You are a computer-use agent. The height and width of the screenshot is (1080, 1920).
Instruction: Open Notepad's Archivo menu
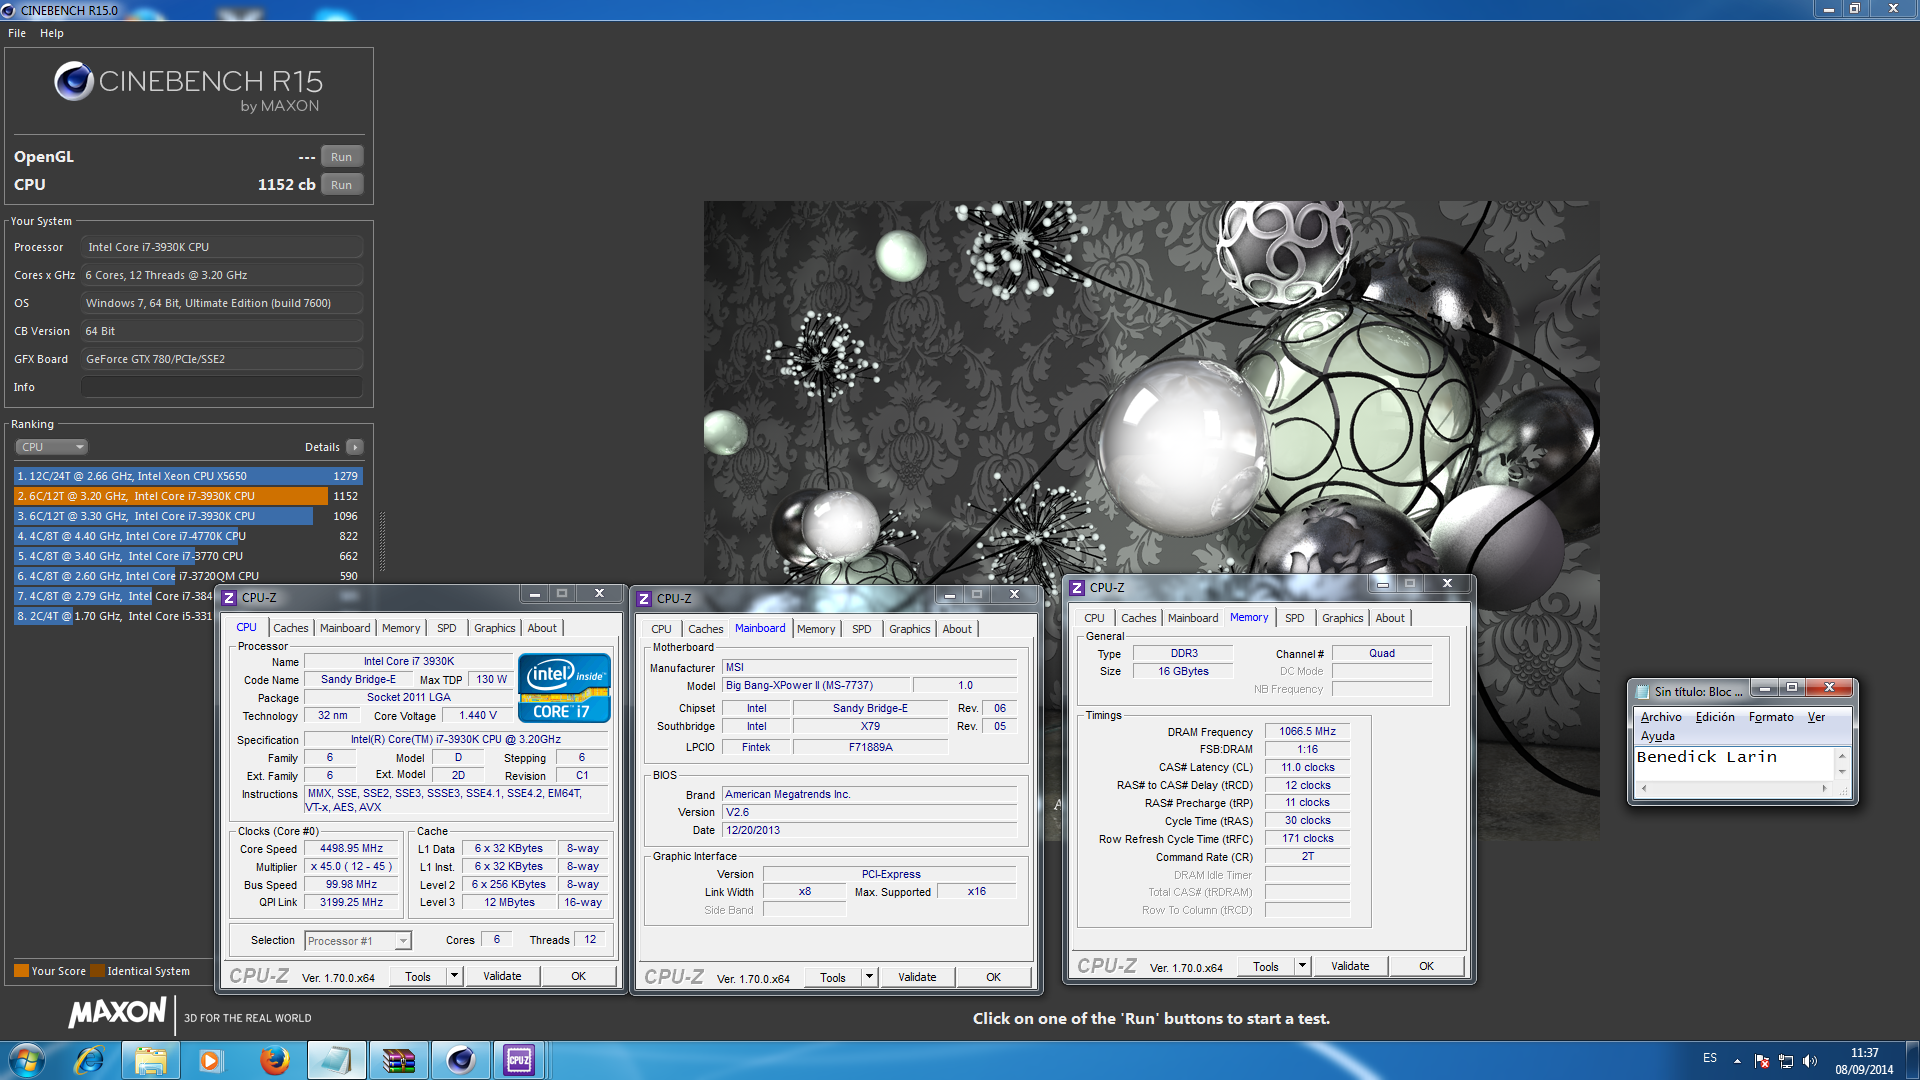click(x=1661, y=717)
